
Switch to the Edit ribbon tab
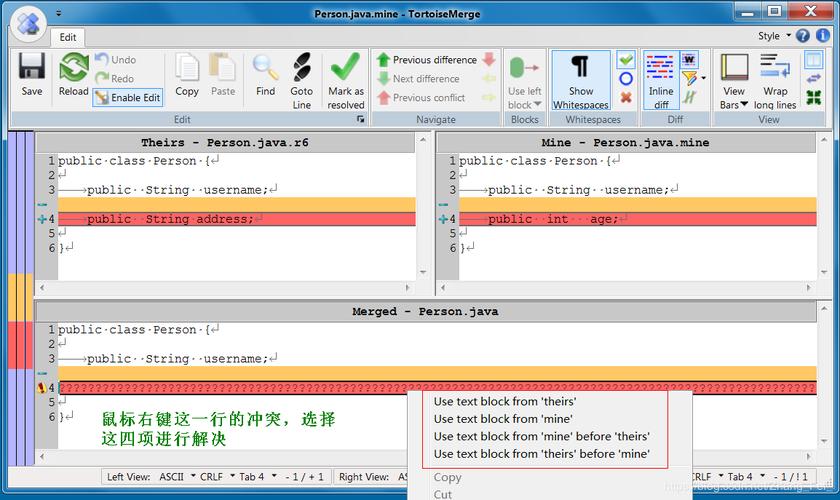[x=67, y=37]
